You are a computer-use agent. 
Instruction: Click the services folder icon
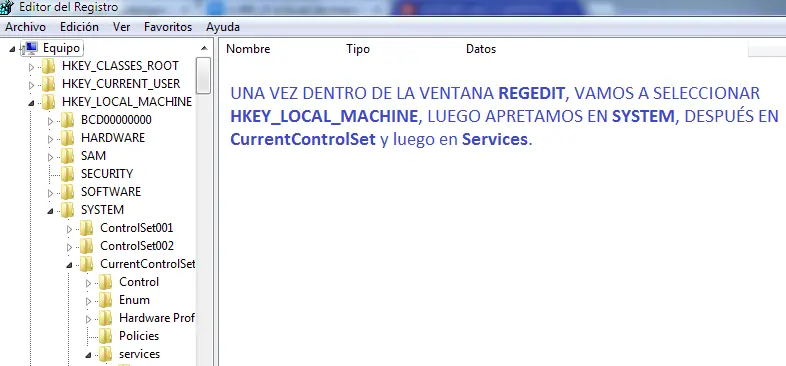[x=106, y=354]
